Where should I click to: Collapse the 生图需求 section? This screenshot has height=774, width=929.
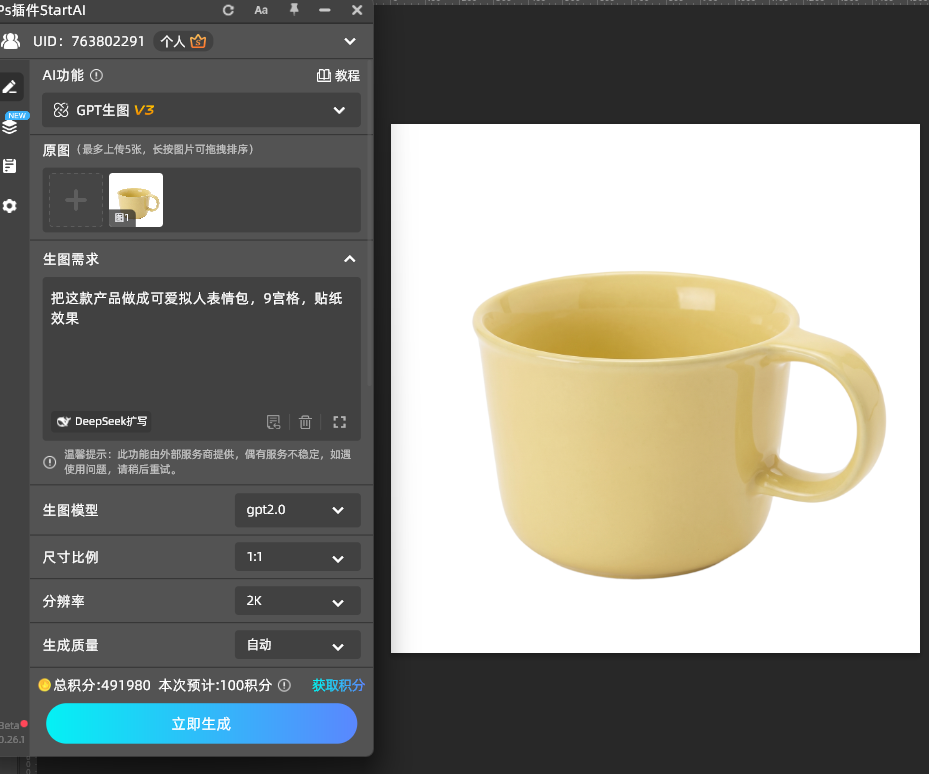pyautogui.click(x=350, y=259)
